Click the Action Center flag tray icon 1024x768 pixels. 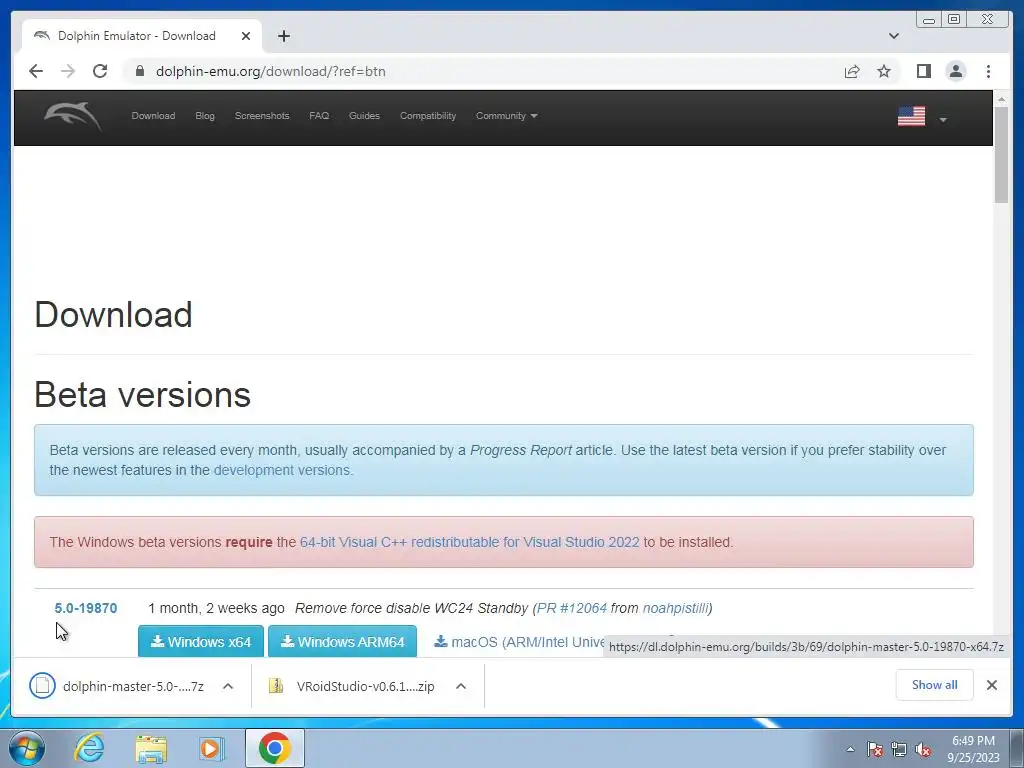tap(875, 749)
